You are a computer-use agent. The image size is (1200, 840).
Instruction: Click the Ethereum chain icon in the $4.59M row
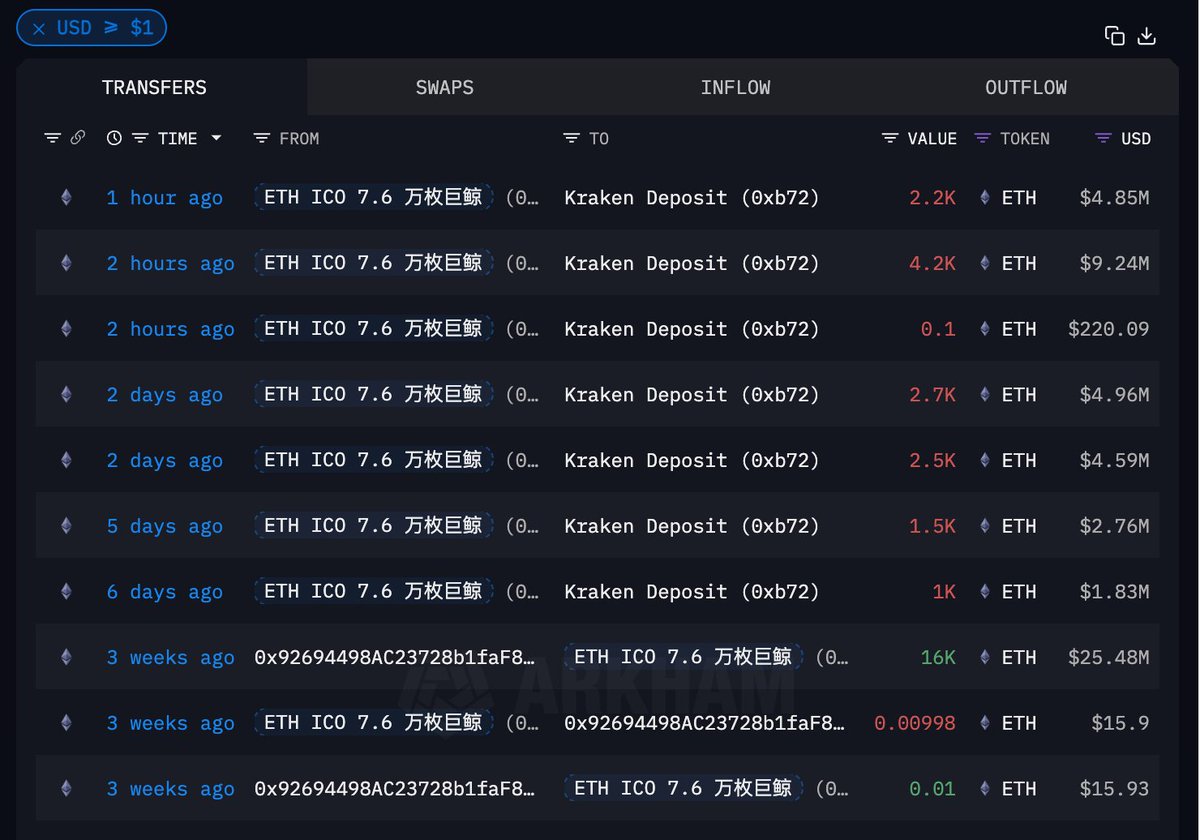[x=66, y=460]
